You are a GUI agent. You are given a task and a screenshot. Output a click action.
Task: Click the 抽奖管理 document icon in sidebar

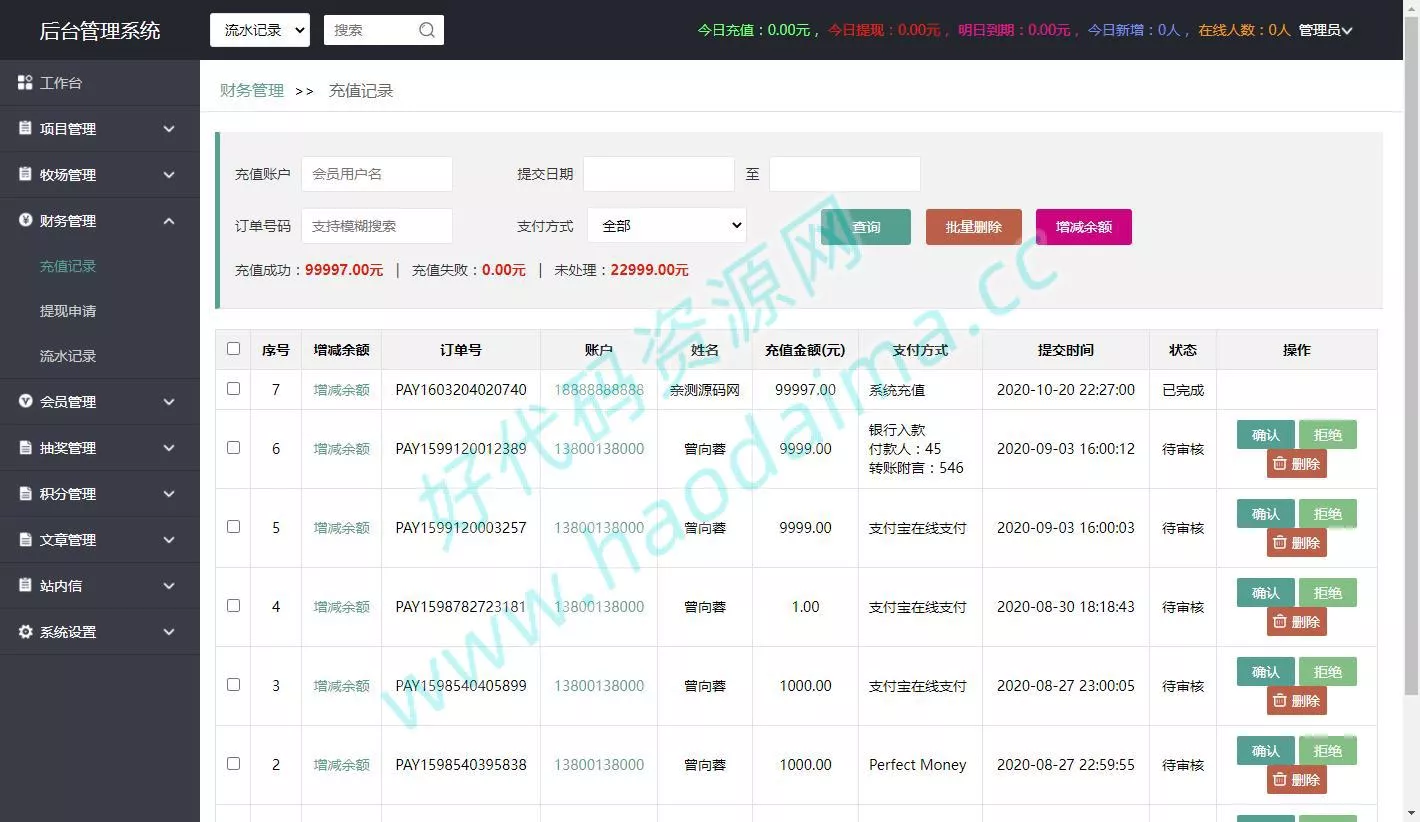coord(26,448)
